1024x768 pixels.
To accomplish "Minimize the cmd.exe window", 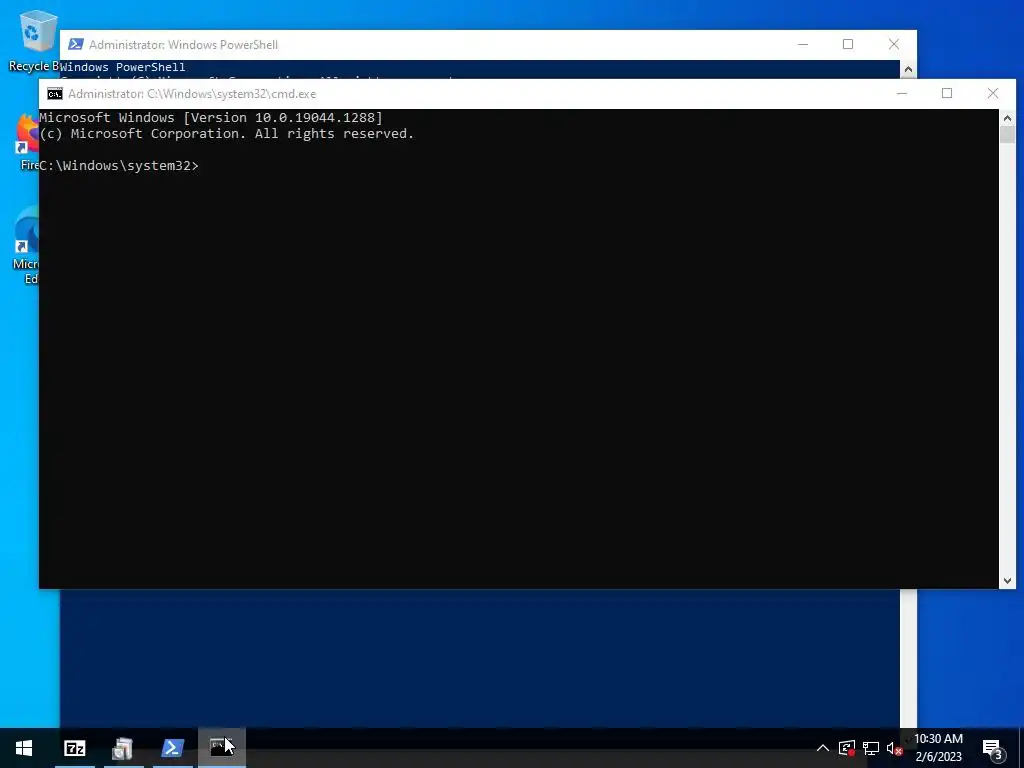I will coord(902,93).
